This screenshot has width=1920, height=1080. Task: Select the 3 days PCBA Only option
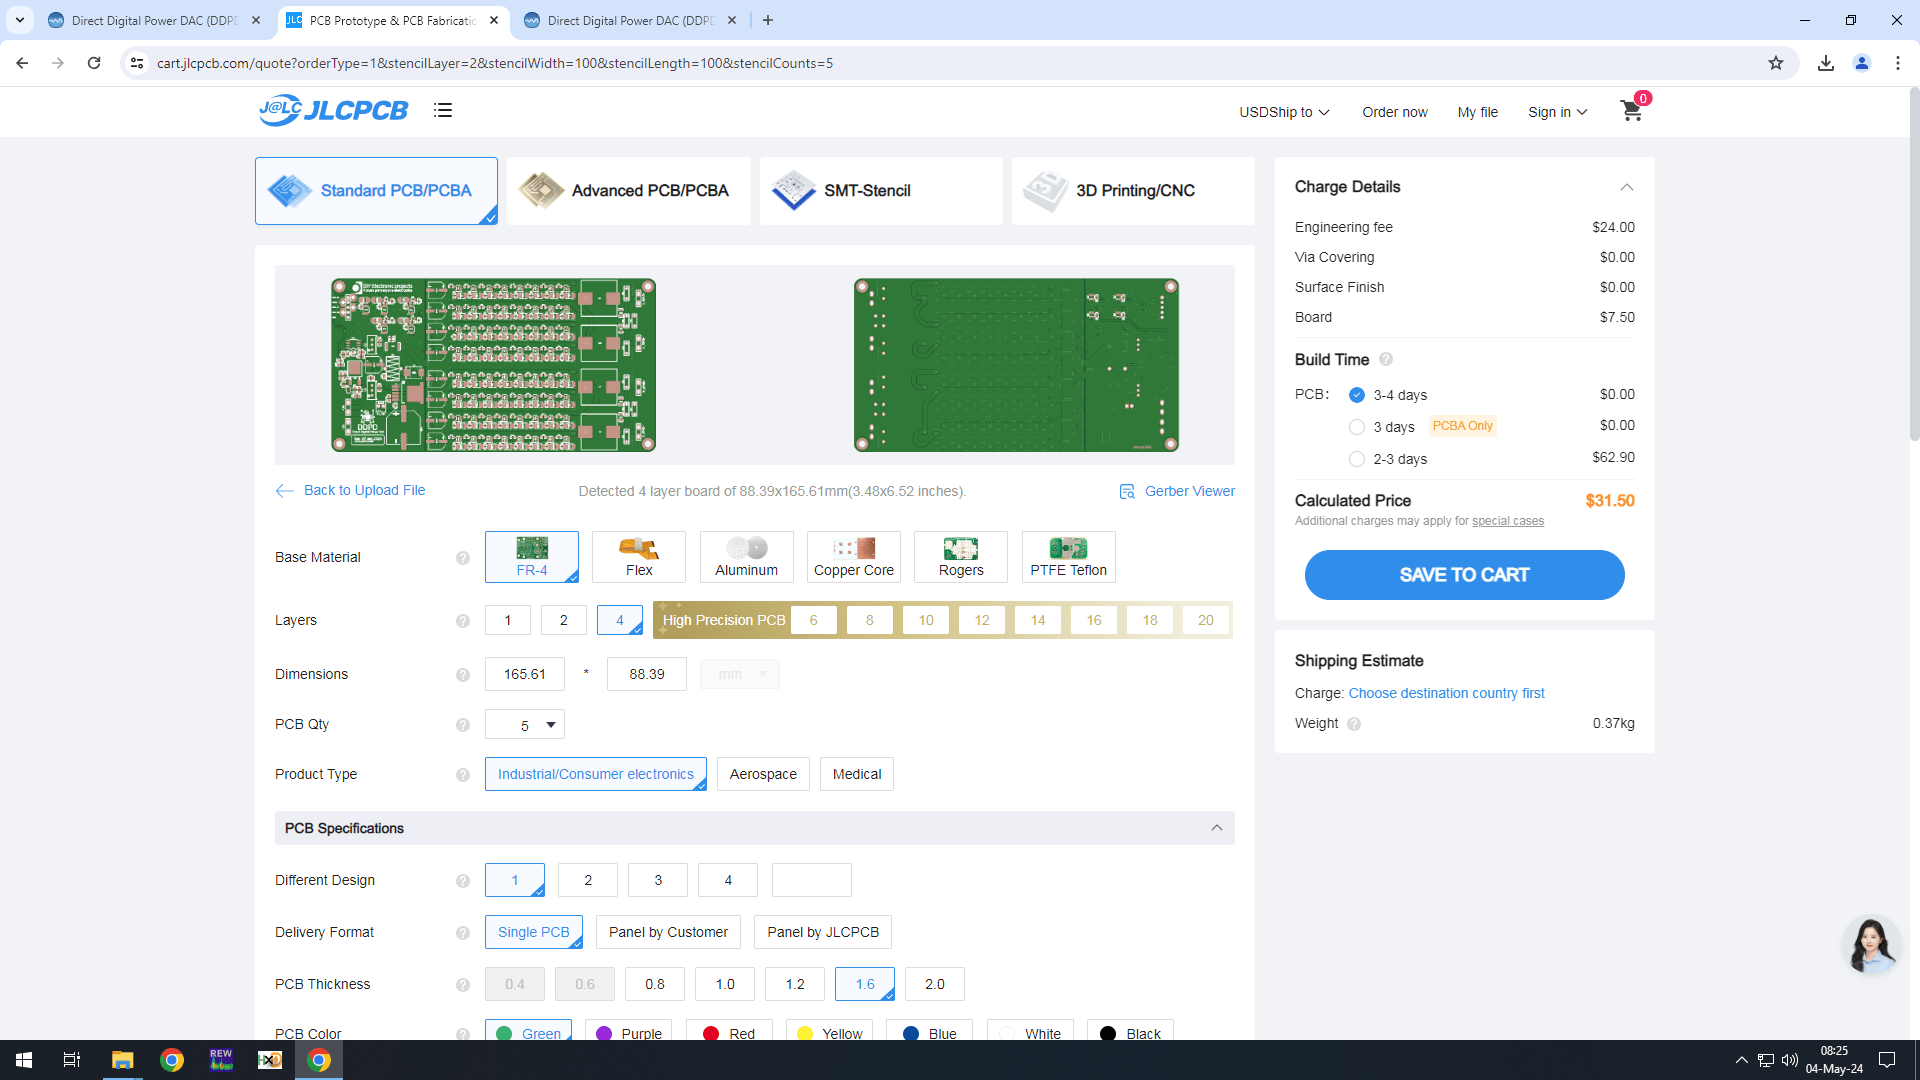1357,427
